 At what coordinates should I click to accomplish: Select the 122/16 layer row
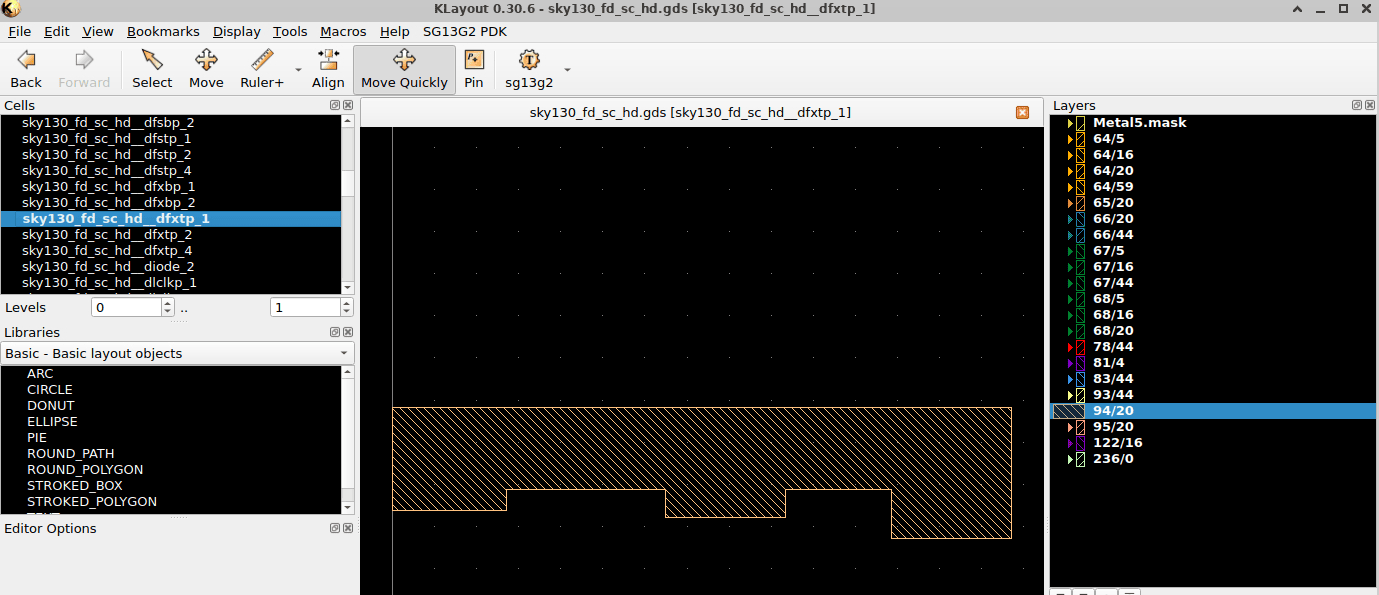point(1117,443)
